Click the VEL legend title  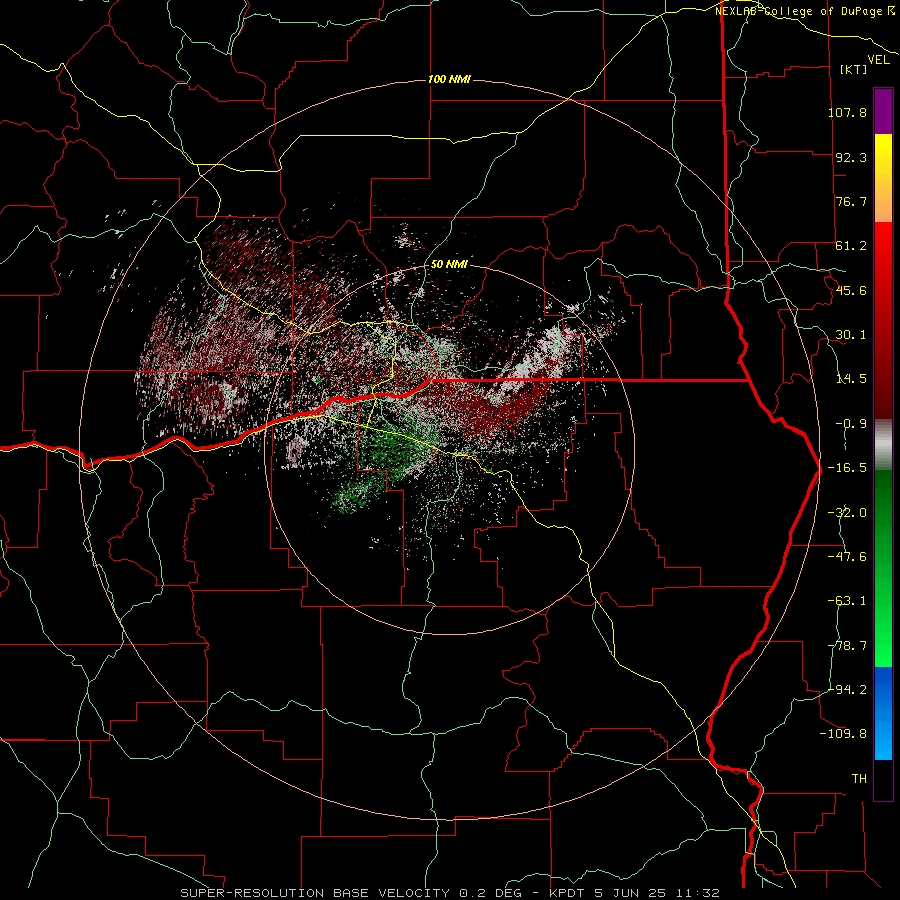(x=879, y=60)
